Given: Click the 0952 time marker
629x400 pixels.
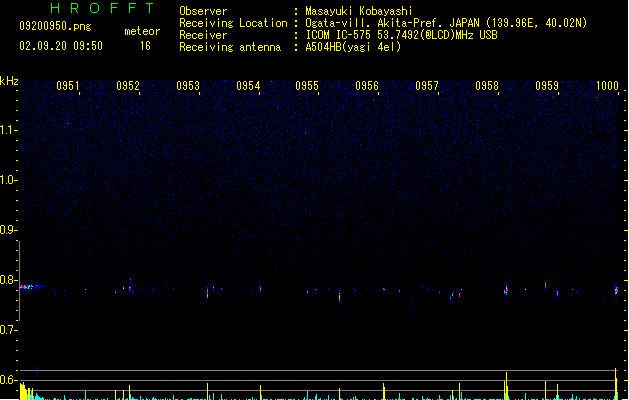Looking at the screenshot, I should tap(128, 86).
